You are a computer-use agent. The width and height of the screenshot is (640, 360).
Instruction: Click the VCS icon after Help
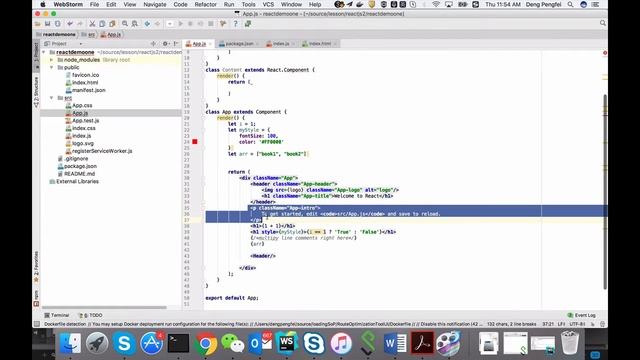click(x=248, y=24)
